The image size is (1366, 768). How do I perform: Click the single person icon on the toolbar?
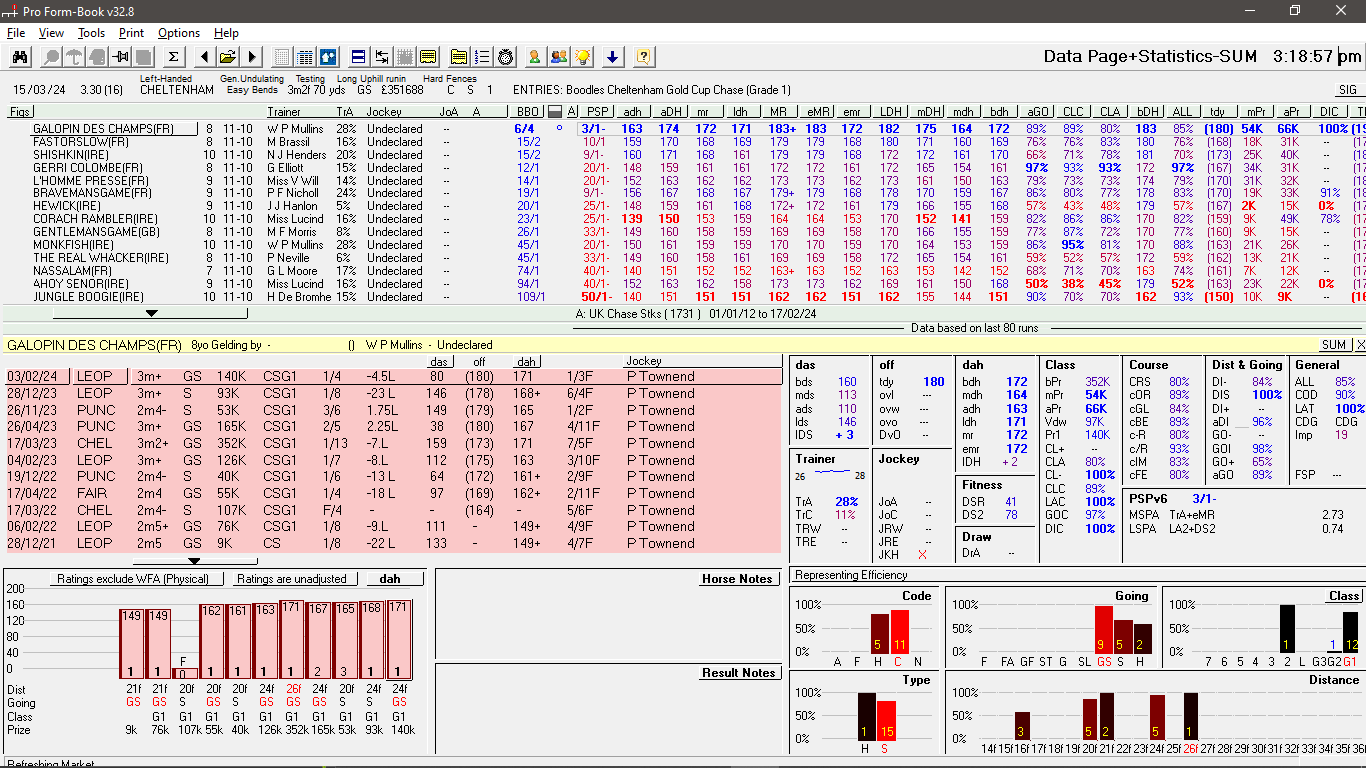click(x=533, y=56)
